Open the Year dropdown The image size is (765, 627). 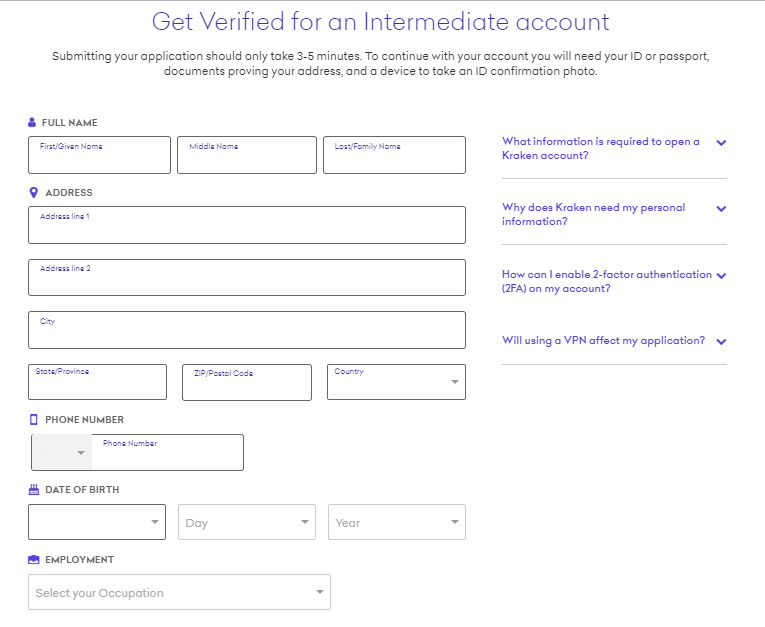[397, 522]
